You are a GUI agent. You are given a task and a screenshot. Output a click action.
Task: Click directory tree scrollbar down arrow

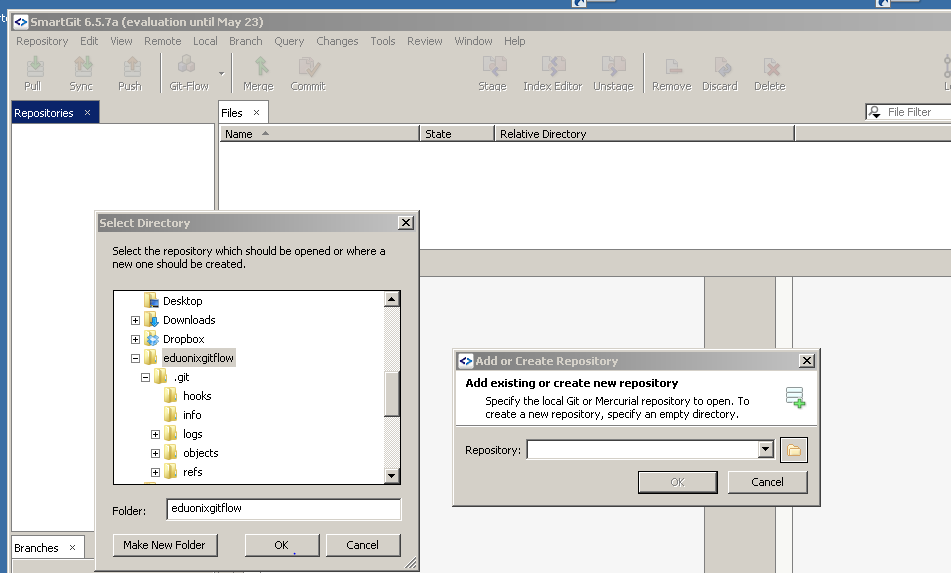(392, 476)
